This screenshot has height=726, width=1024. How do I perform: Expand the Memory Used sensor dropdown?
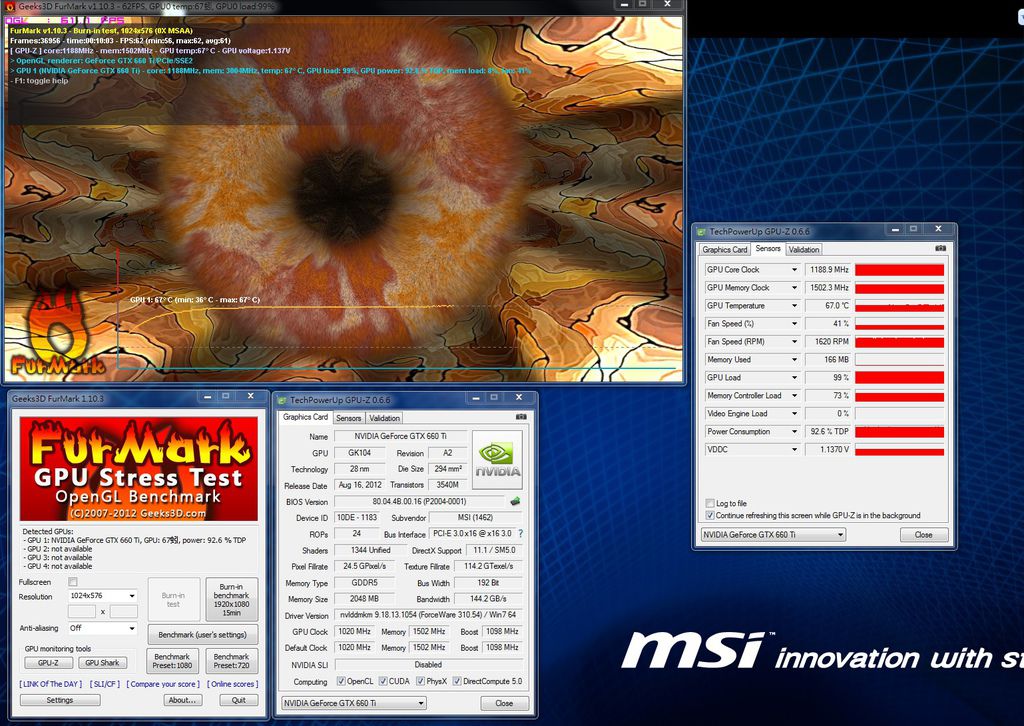pyautogui.click(x=794, y=360)
